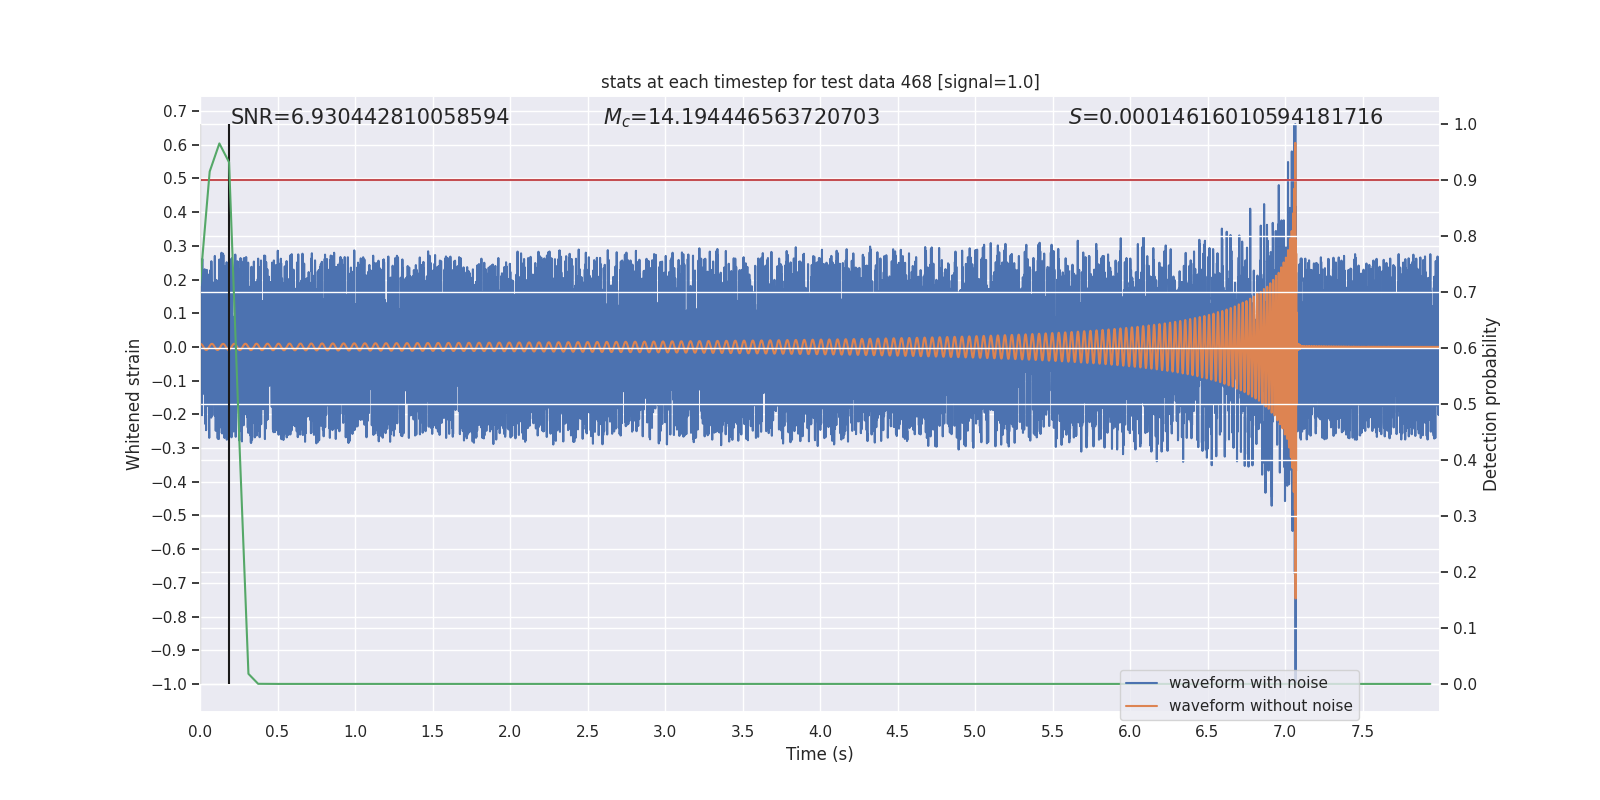1600x800 pixels.
Task: Click the blue legend line for waveform with noise
Action: [1142, 683]
